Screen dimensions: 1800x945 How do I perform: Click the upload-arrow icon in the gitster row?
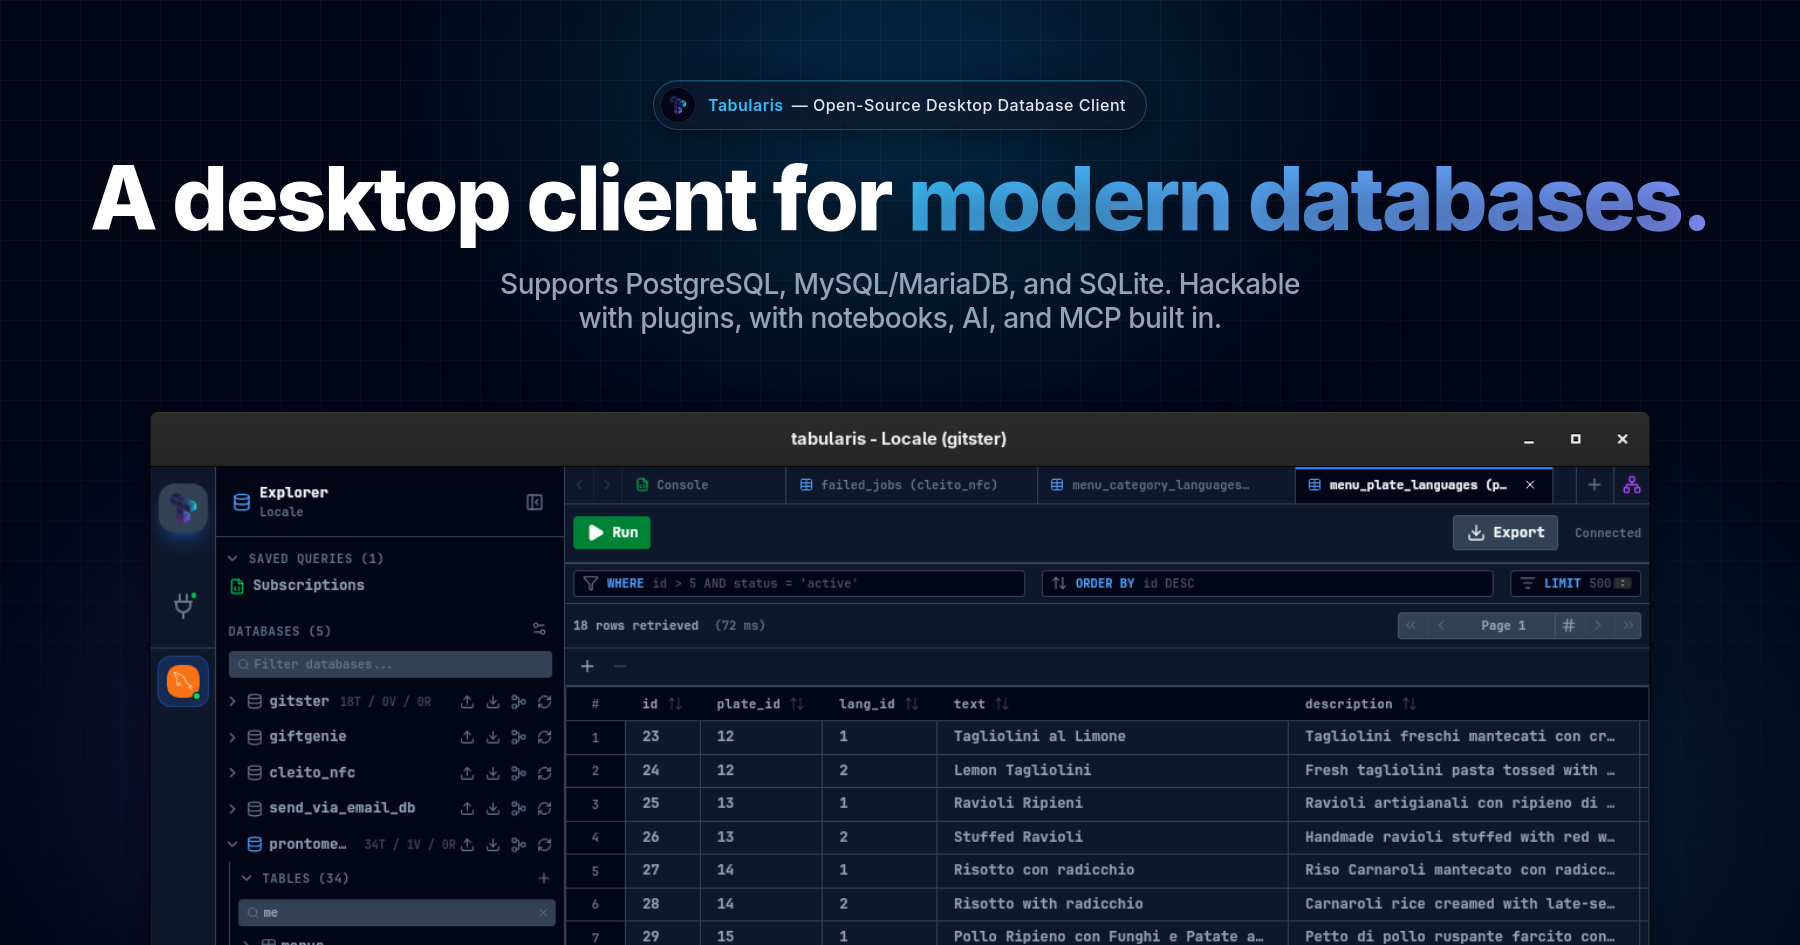[467, 702]
